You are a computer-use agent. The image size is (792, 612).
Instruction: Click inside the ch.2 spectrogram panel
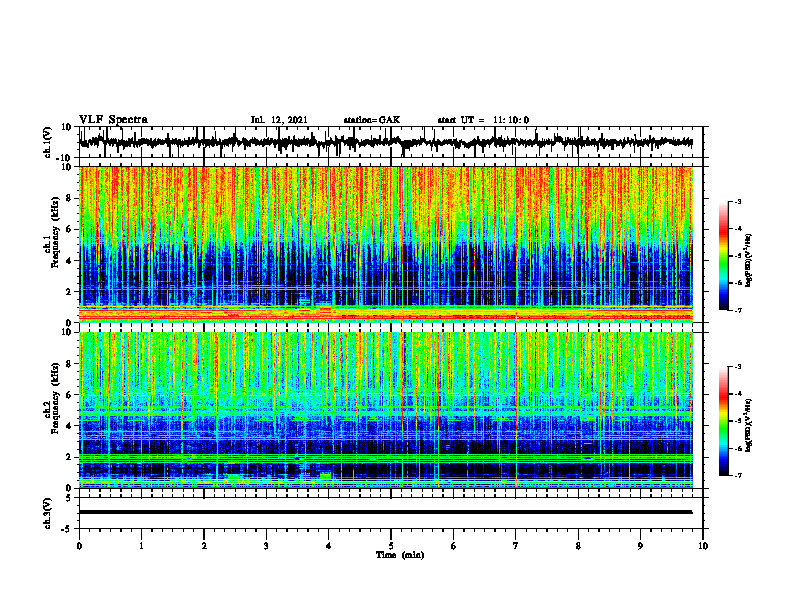(386, 410)
